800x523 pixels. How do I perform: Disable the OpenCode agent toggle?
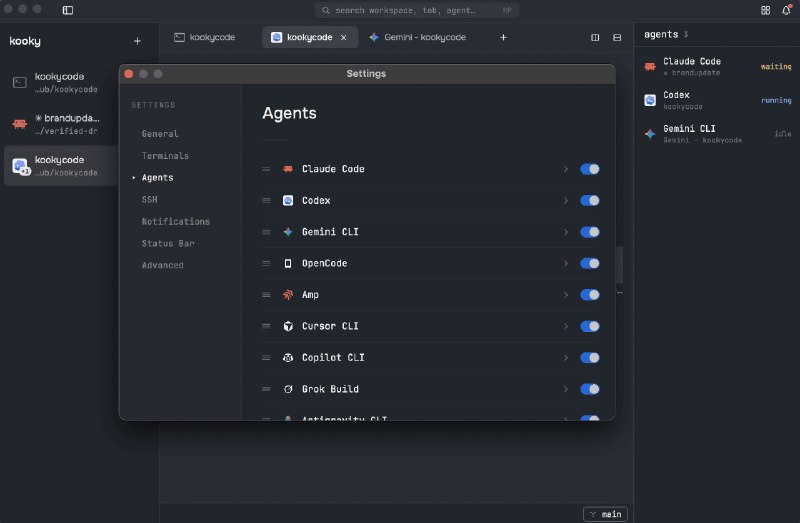point(590,263)
